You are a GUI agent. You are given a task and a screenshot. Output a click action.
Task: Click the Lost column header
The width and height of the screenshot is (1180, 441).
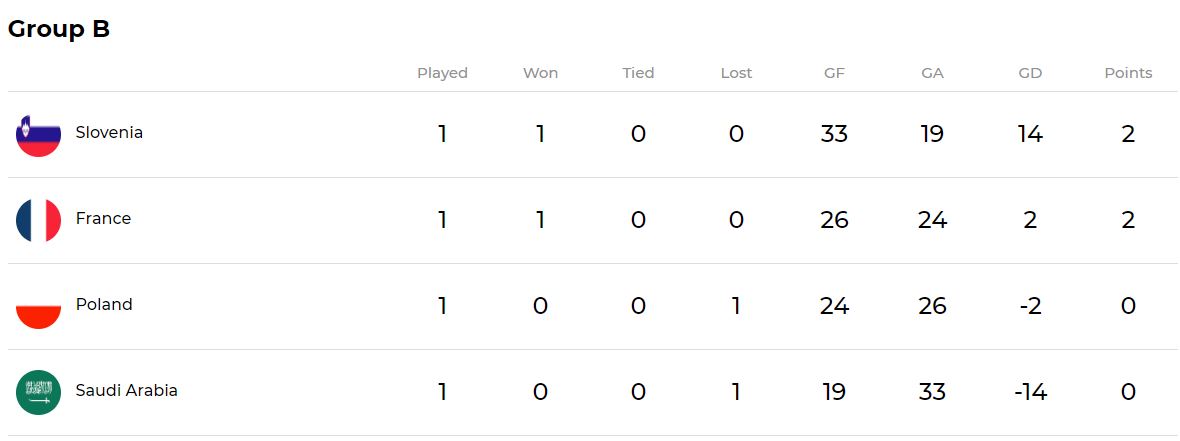coord(736,73)
